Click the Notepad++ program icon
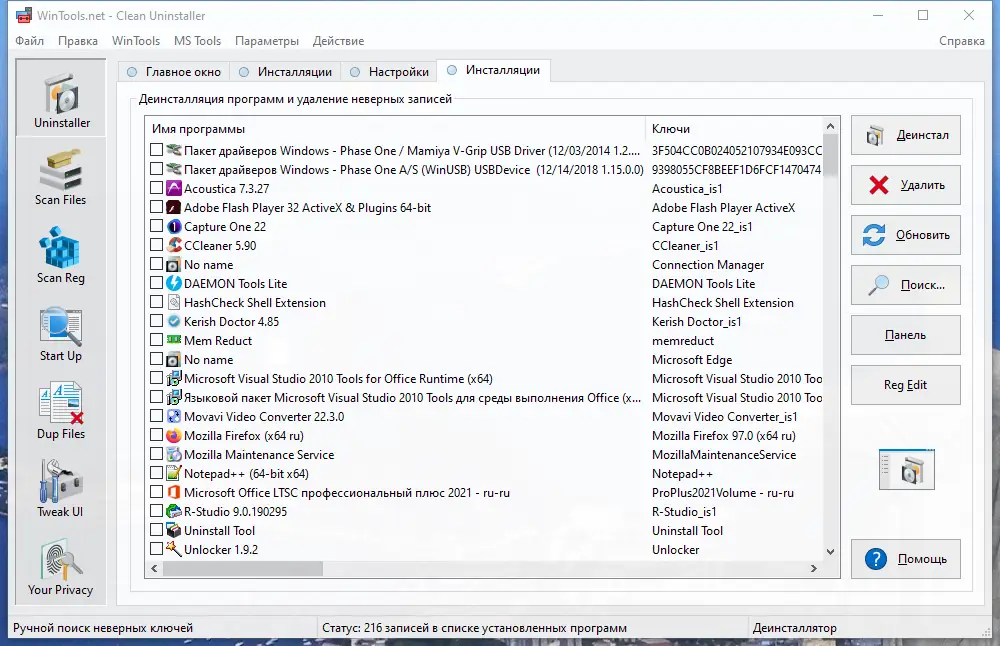The image size is (1000, 646). click(x=174, y=473)
